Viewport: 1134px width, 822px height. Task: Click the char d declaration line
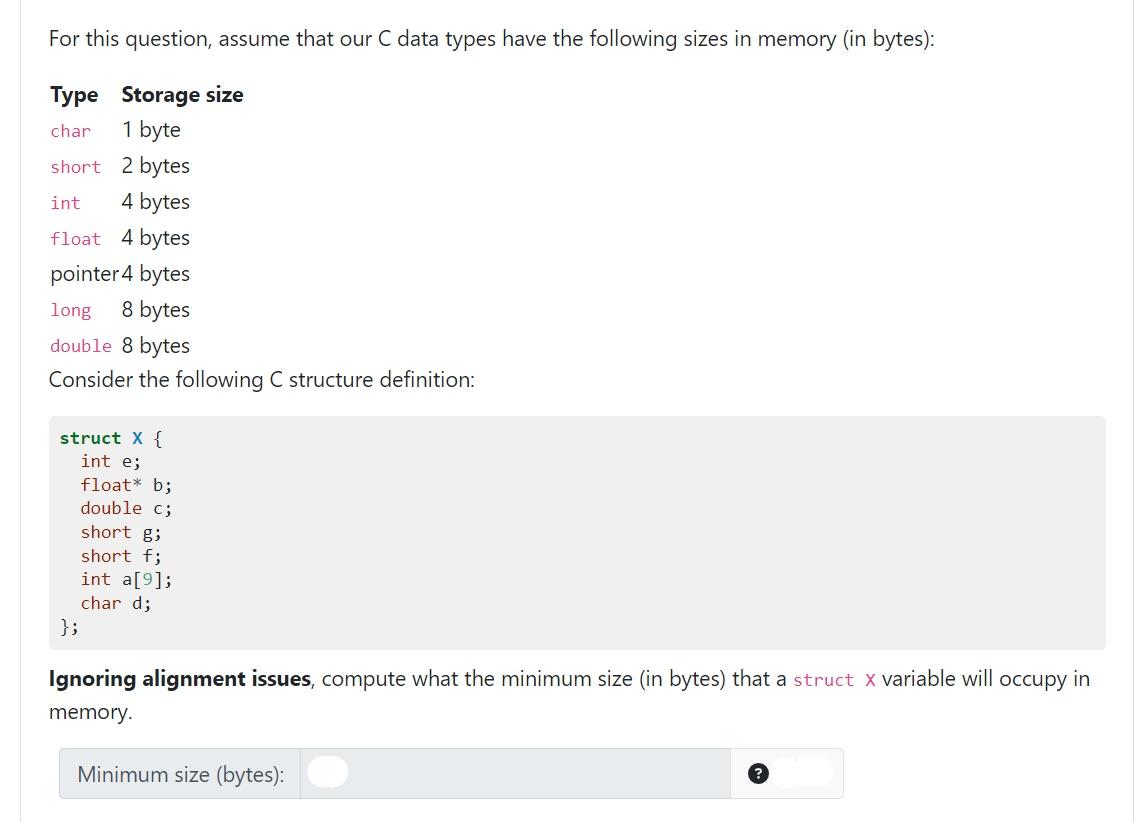coord(115,603)
